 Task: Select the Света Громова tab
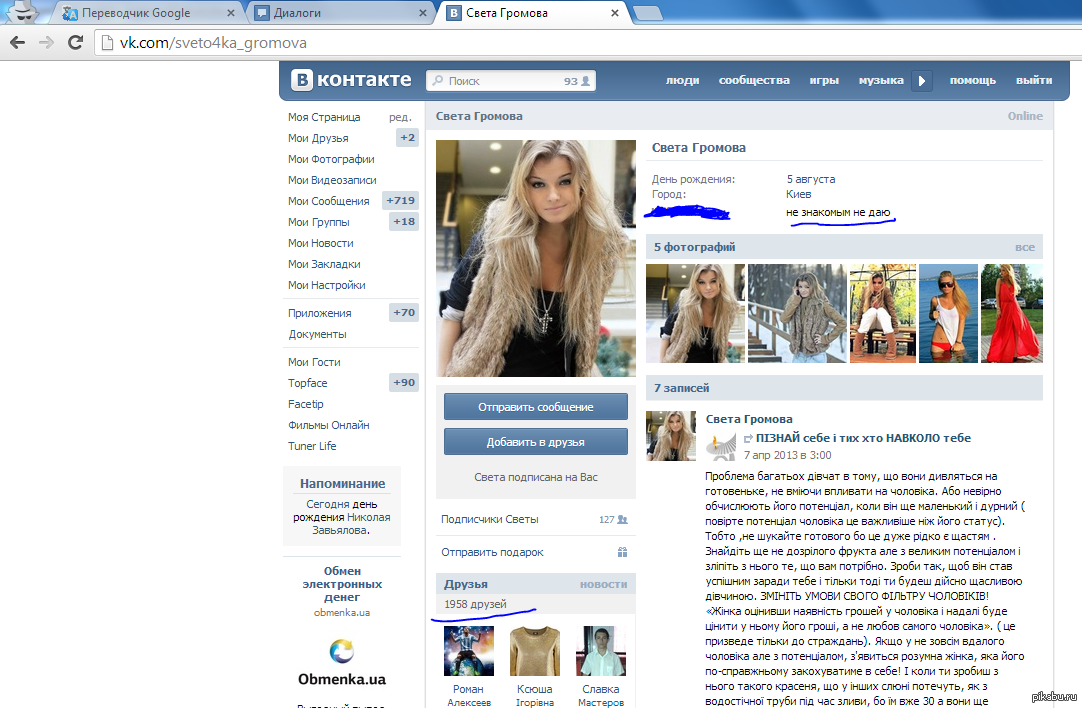pos(531,13)
